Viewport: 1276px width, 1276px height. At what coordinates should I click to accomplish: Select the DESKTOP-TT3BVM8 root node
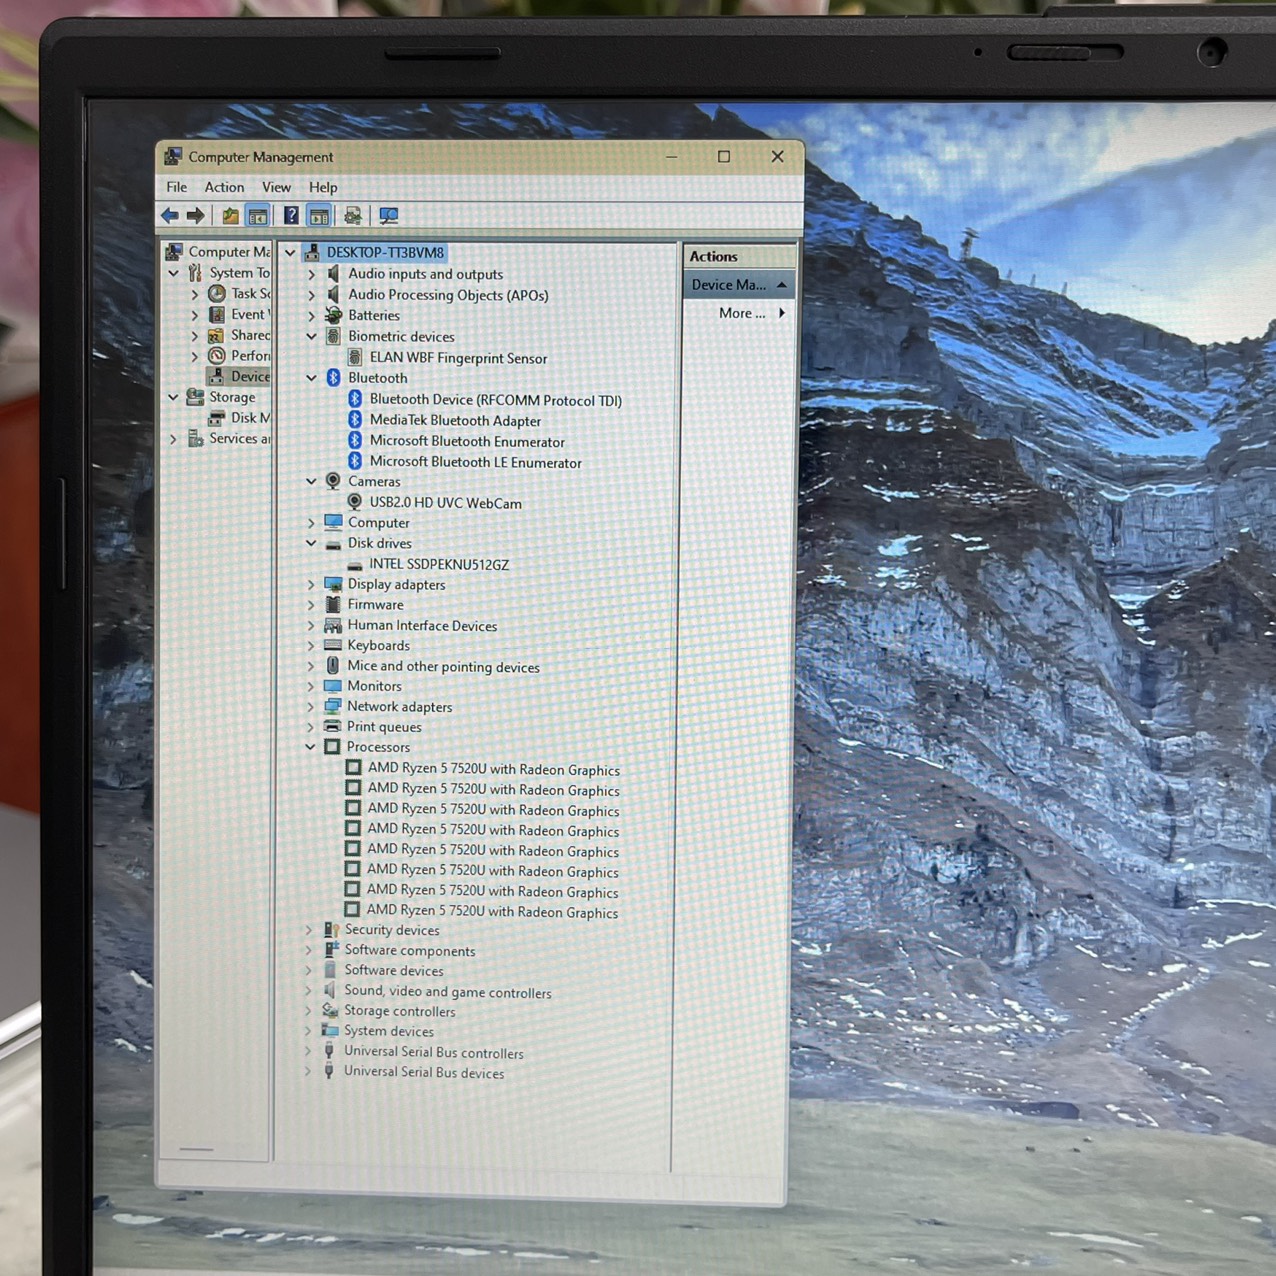point(385,252)
